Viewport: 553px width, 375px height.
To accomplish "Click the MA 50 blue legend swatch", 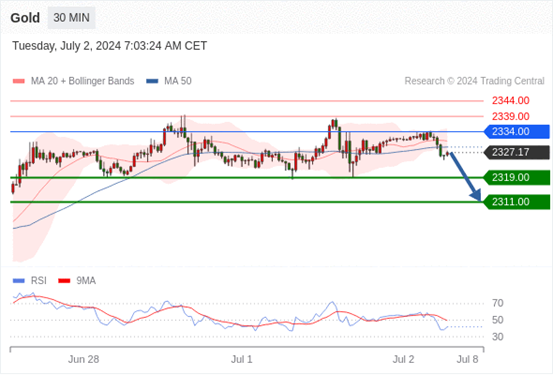I will click(x=152, y=81).
